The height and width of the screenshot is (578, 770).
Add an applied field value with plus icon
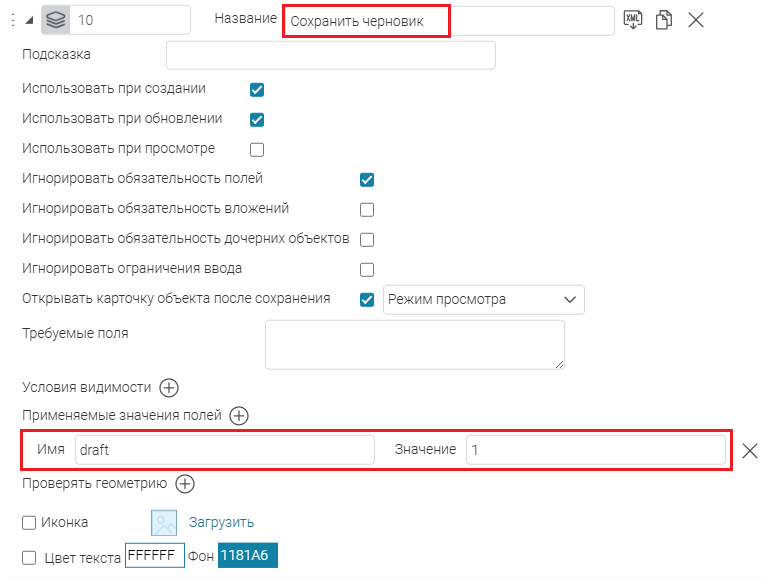click(239, 415)
